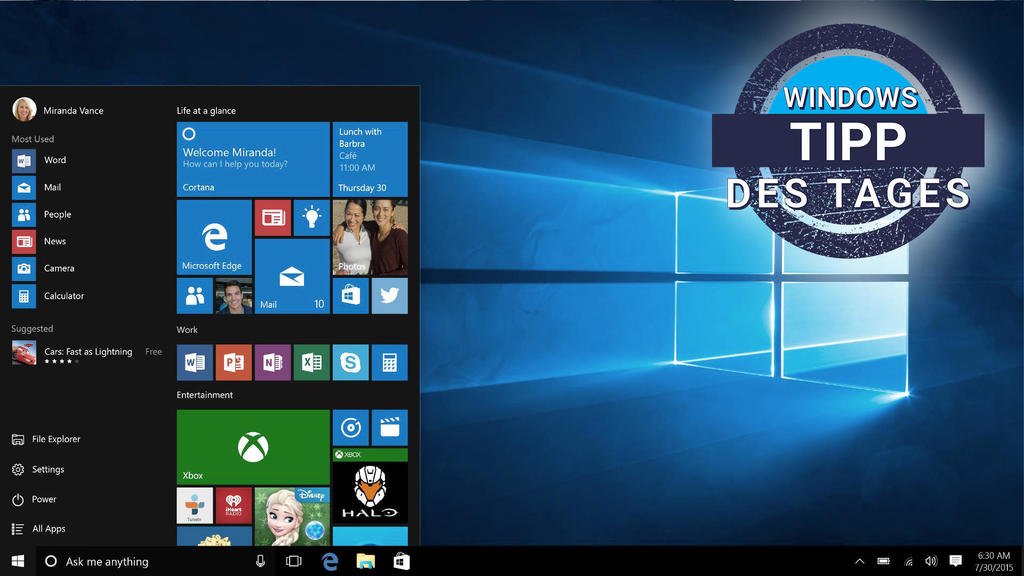Open the Wi-Fi network tray icon

coord(908,561)
